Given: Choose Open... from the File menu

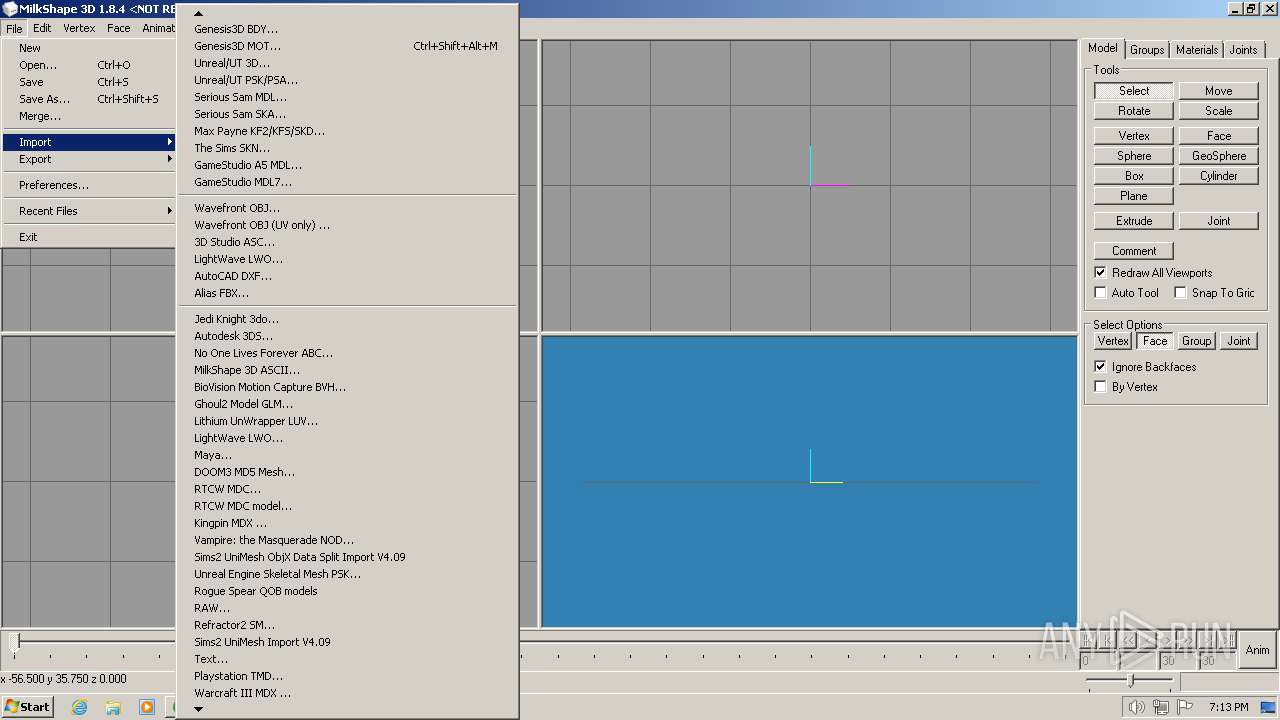Looking at the screenshot, I should pos(88,65).
